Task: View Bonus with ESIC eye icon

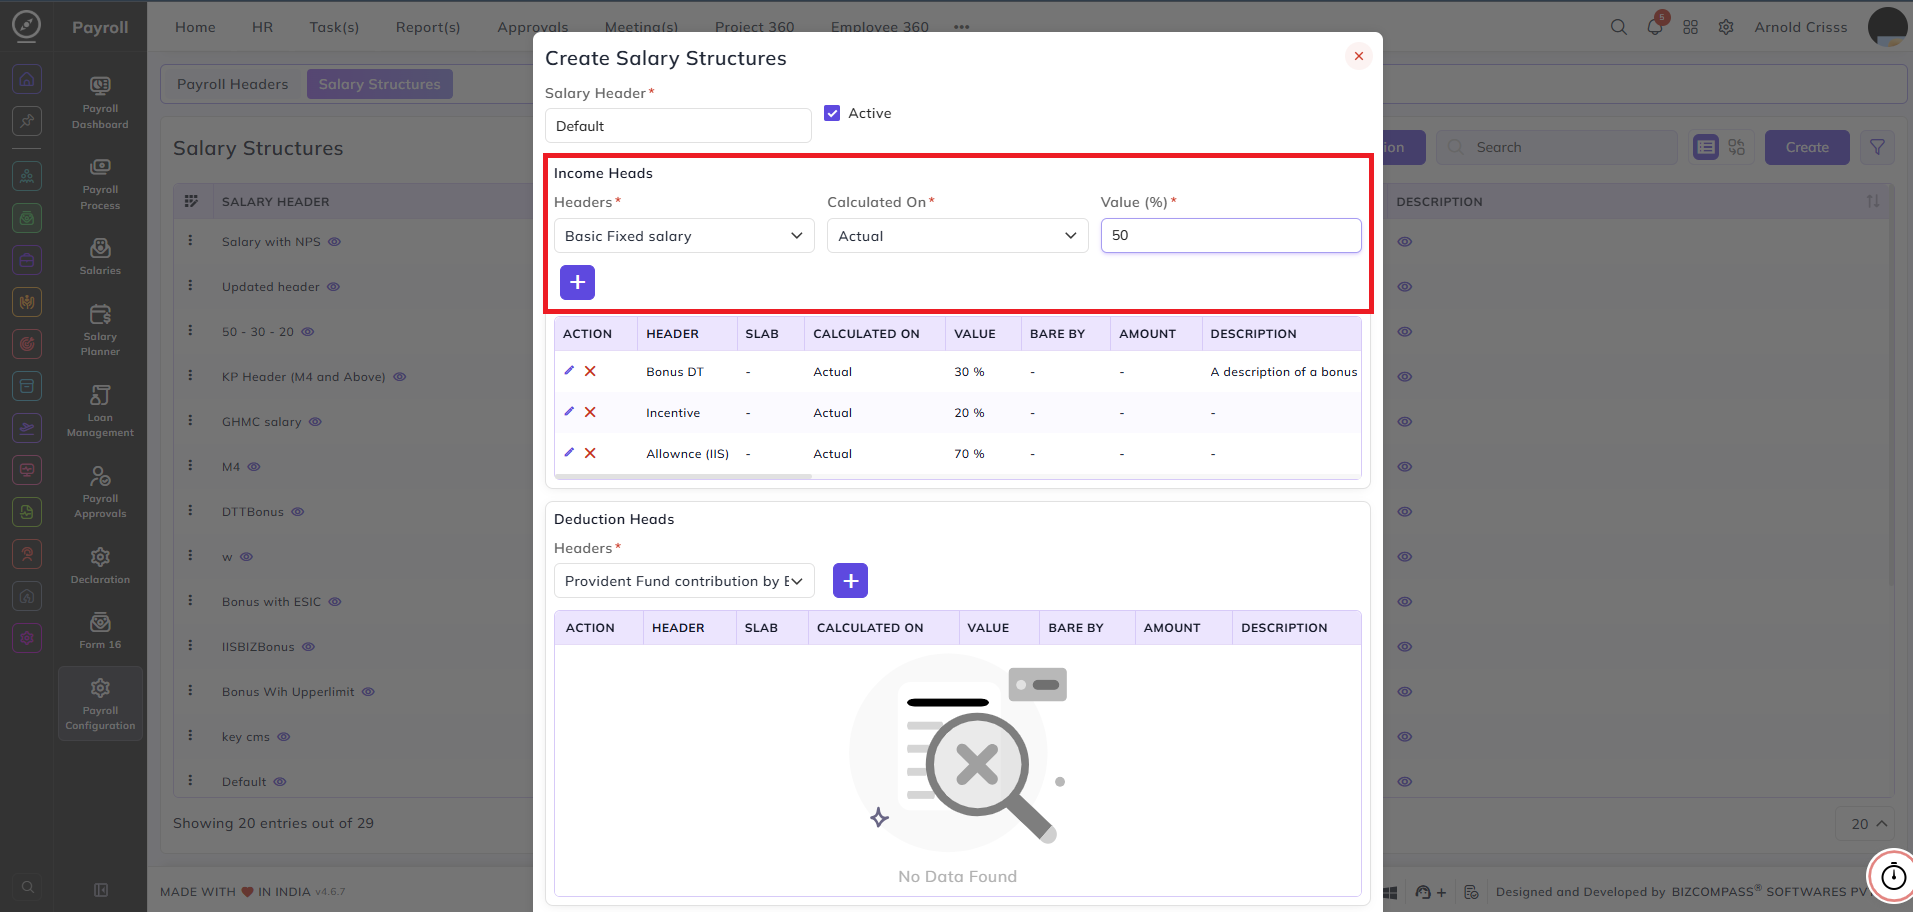Action: [335, 602]
